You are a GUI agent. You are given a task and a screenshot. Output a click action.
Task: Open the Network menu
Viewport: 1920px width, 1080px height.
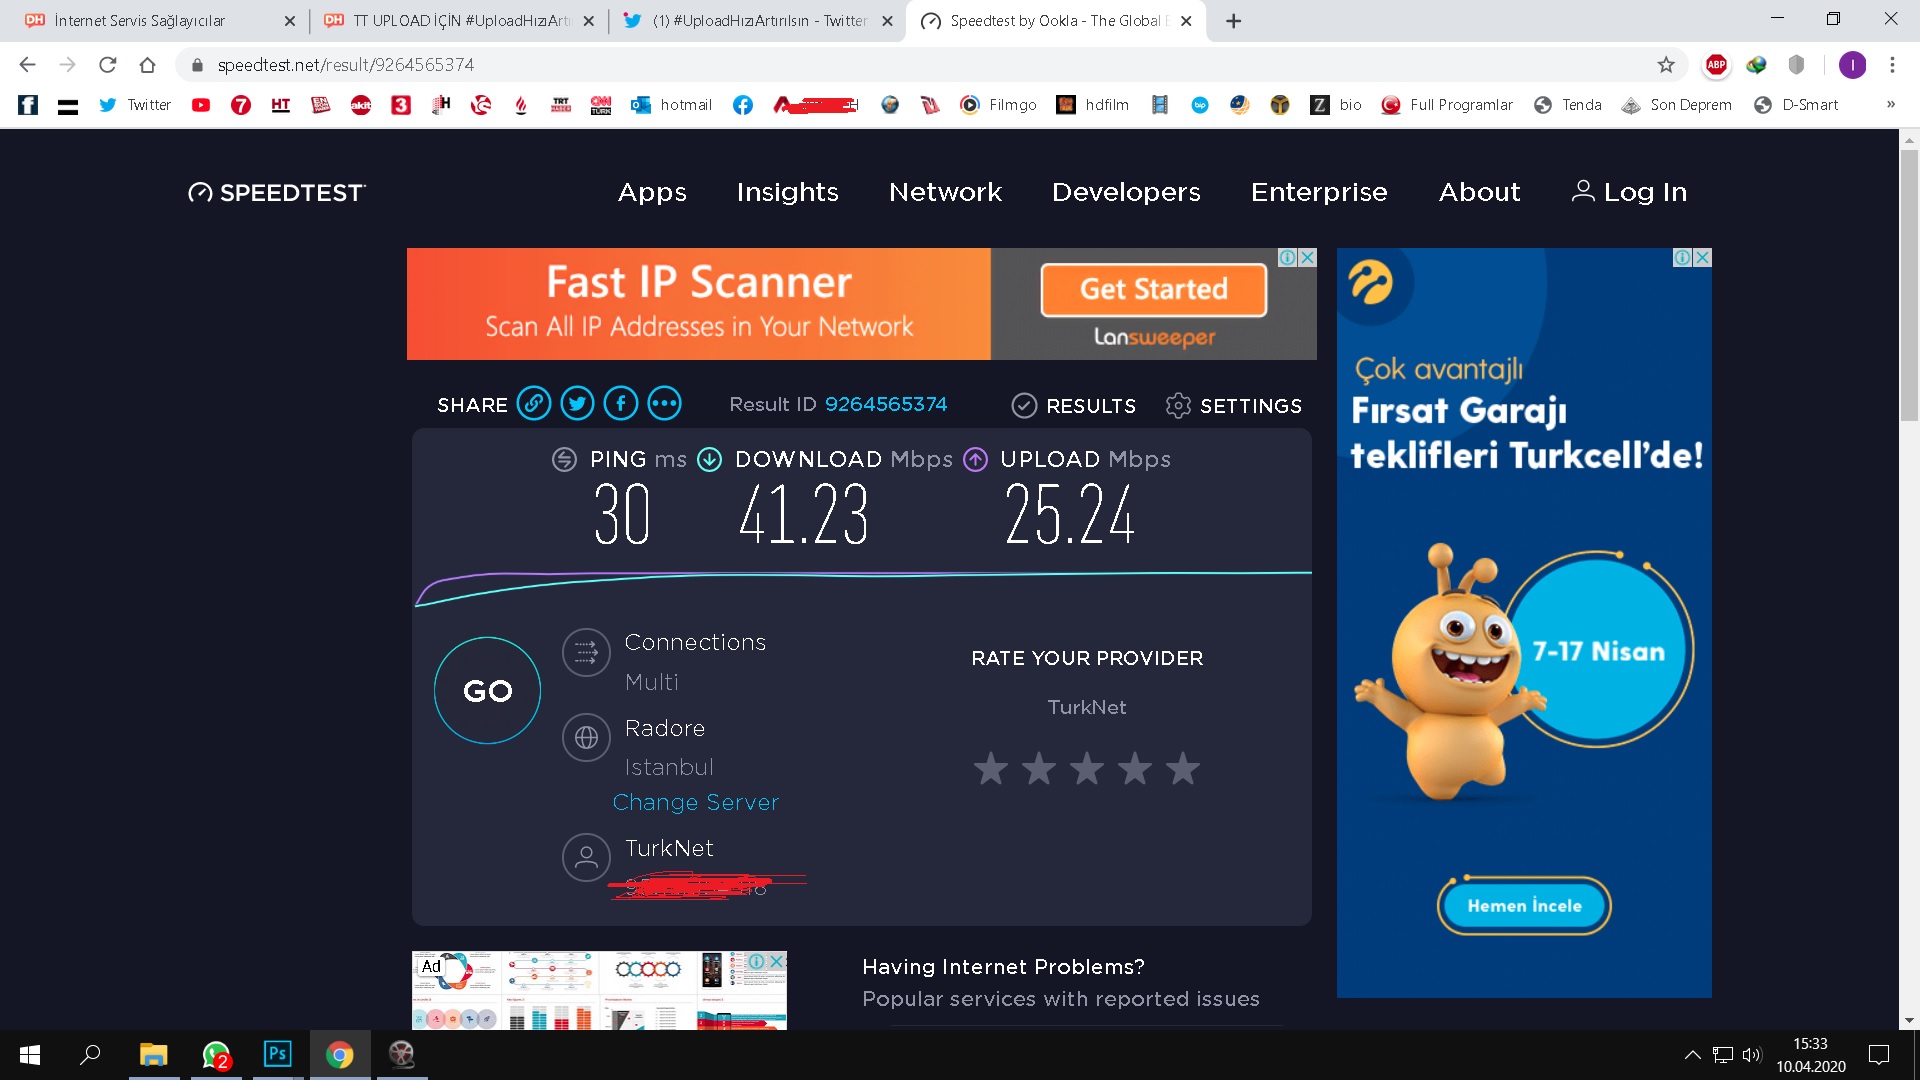click(945, 192)
